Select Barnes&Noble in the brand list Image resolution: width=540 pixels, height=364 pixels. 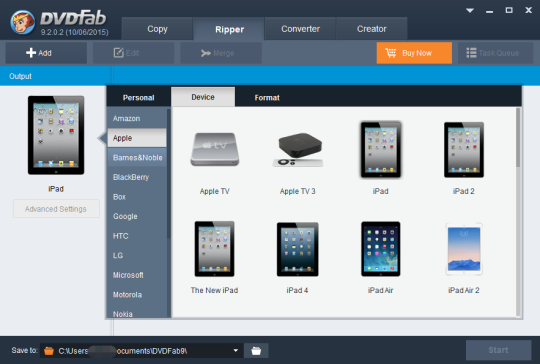137,158
